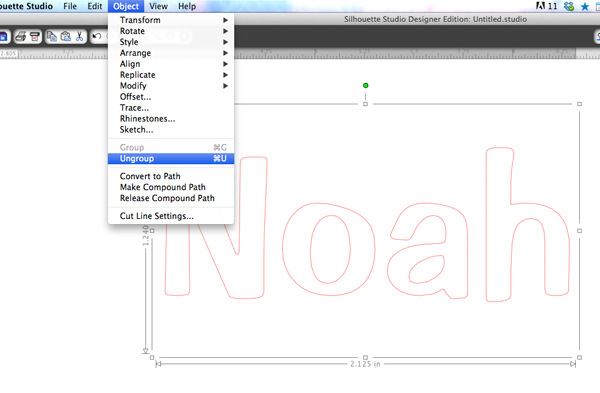This screenshot has width=600, height=393.
Task: Click the Print toolbar icon
Action: coord(21,36)
